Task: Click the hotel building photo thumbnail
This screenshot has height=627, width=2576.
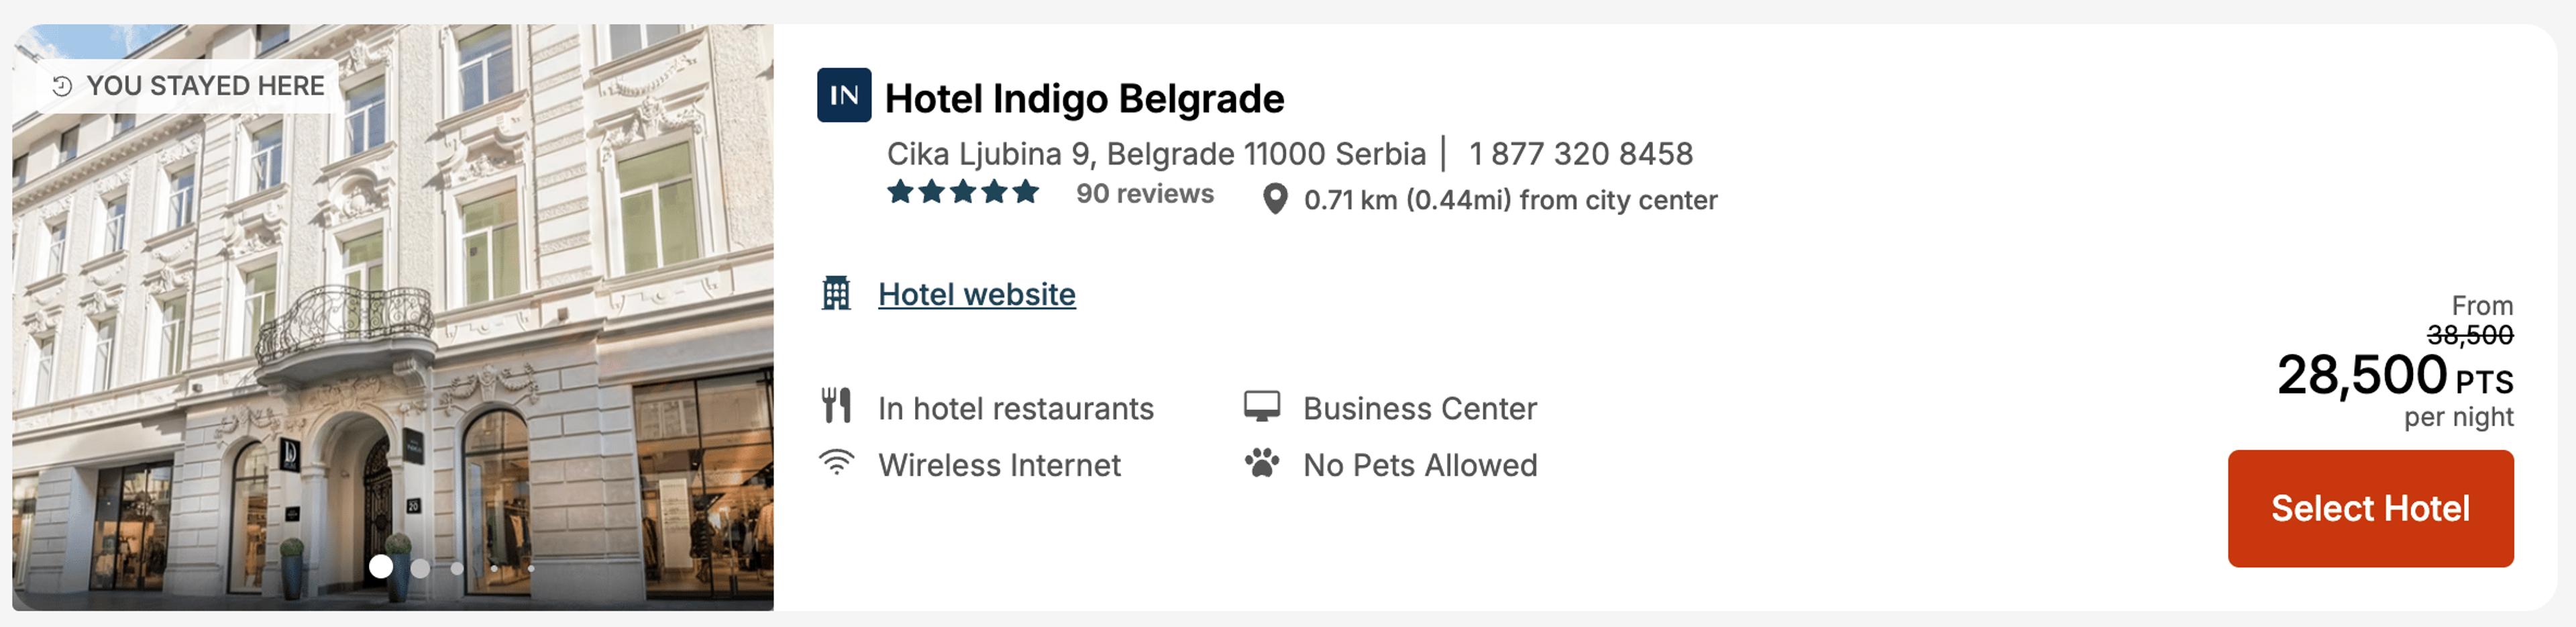Action: 392,317
